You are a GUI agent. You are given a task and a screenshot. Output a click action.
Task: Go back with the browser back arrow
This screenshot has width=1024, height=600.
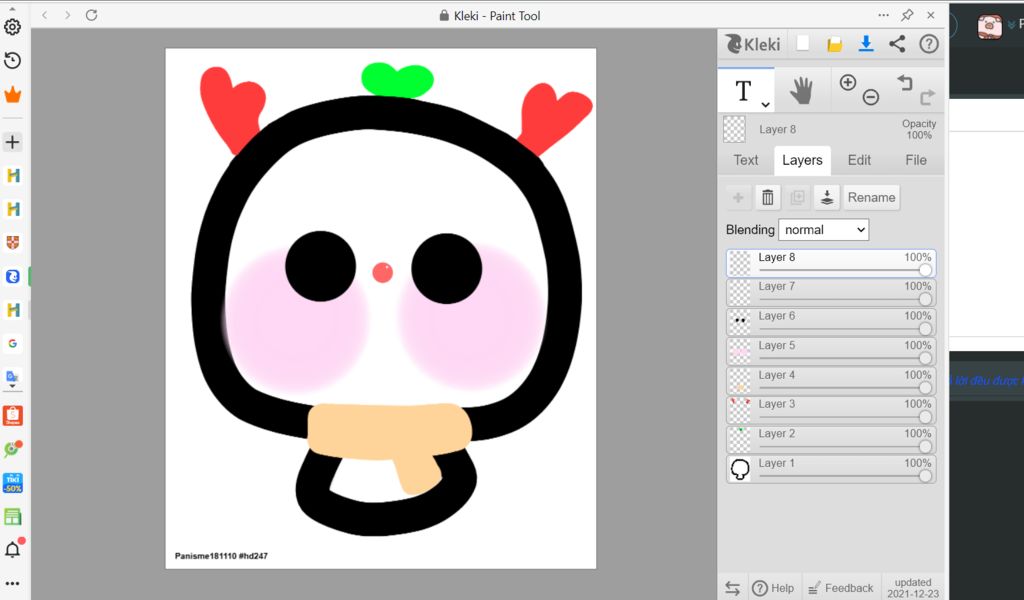44,15
